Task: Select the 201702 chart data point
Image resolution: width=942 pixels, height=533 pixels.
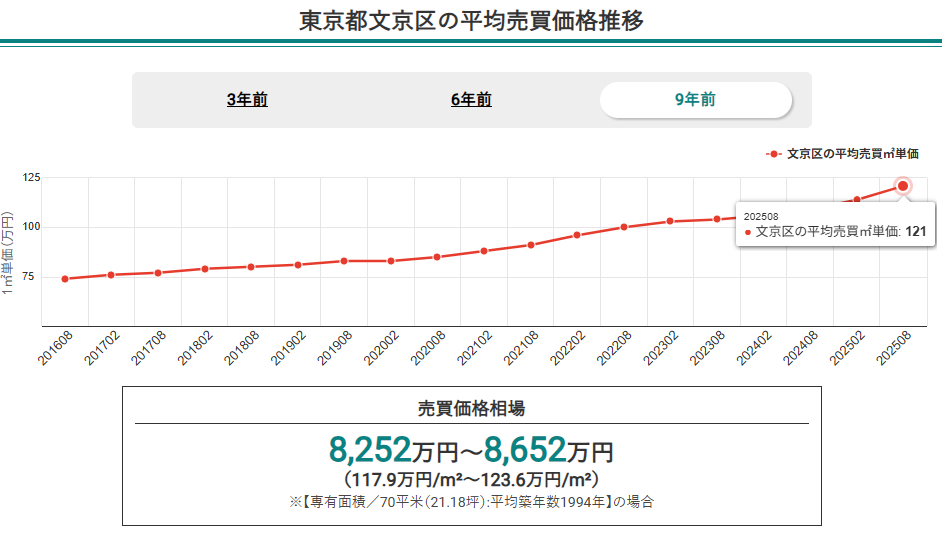Action: 111,275
